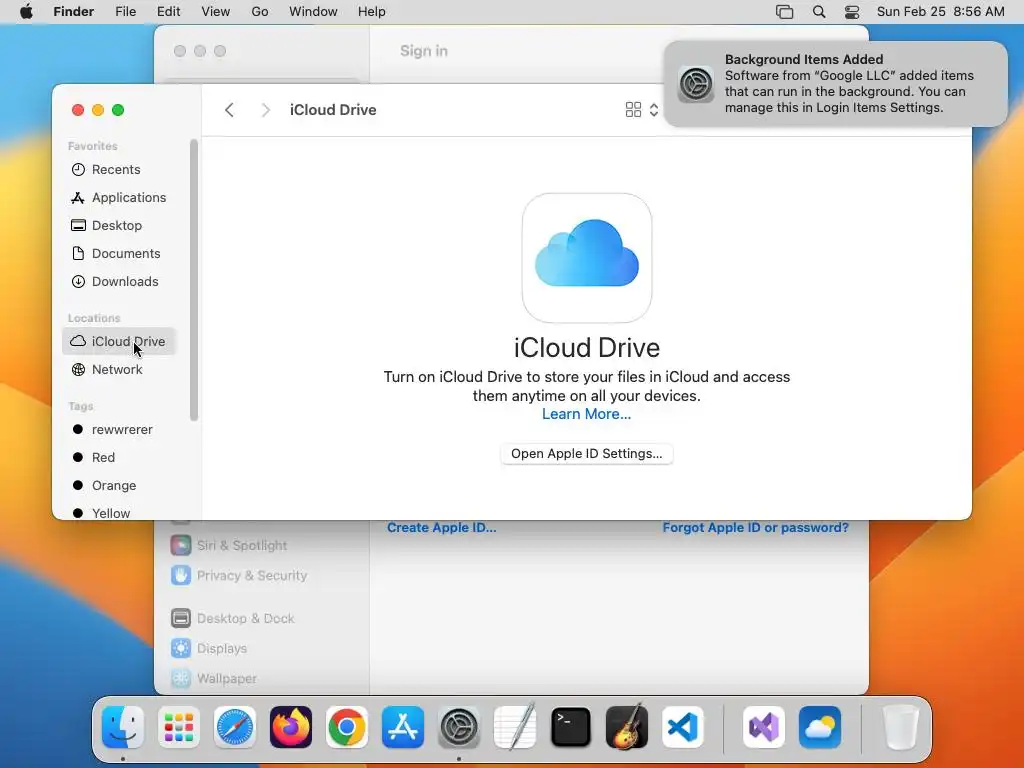Follow the Learn More... link

tap(586, 414)
